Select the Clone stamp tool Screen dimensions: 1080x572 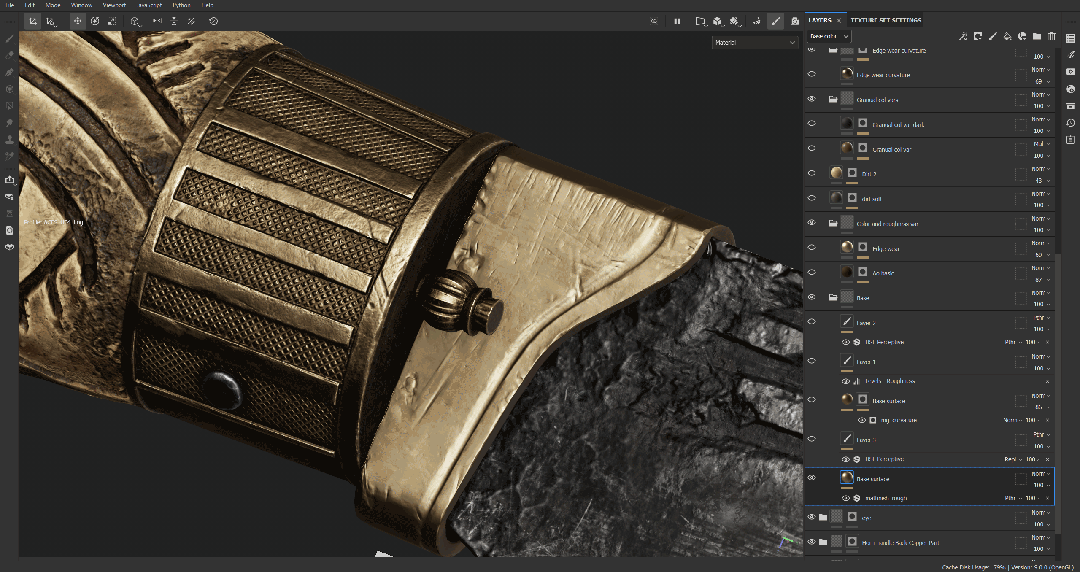tap(10, 139)
